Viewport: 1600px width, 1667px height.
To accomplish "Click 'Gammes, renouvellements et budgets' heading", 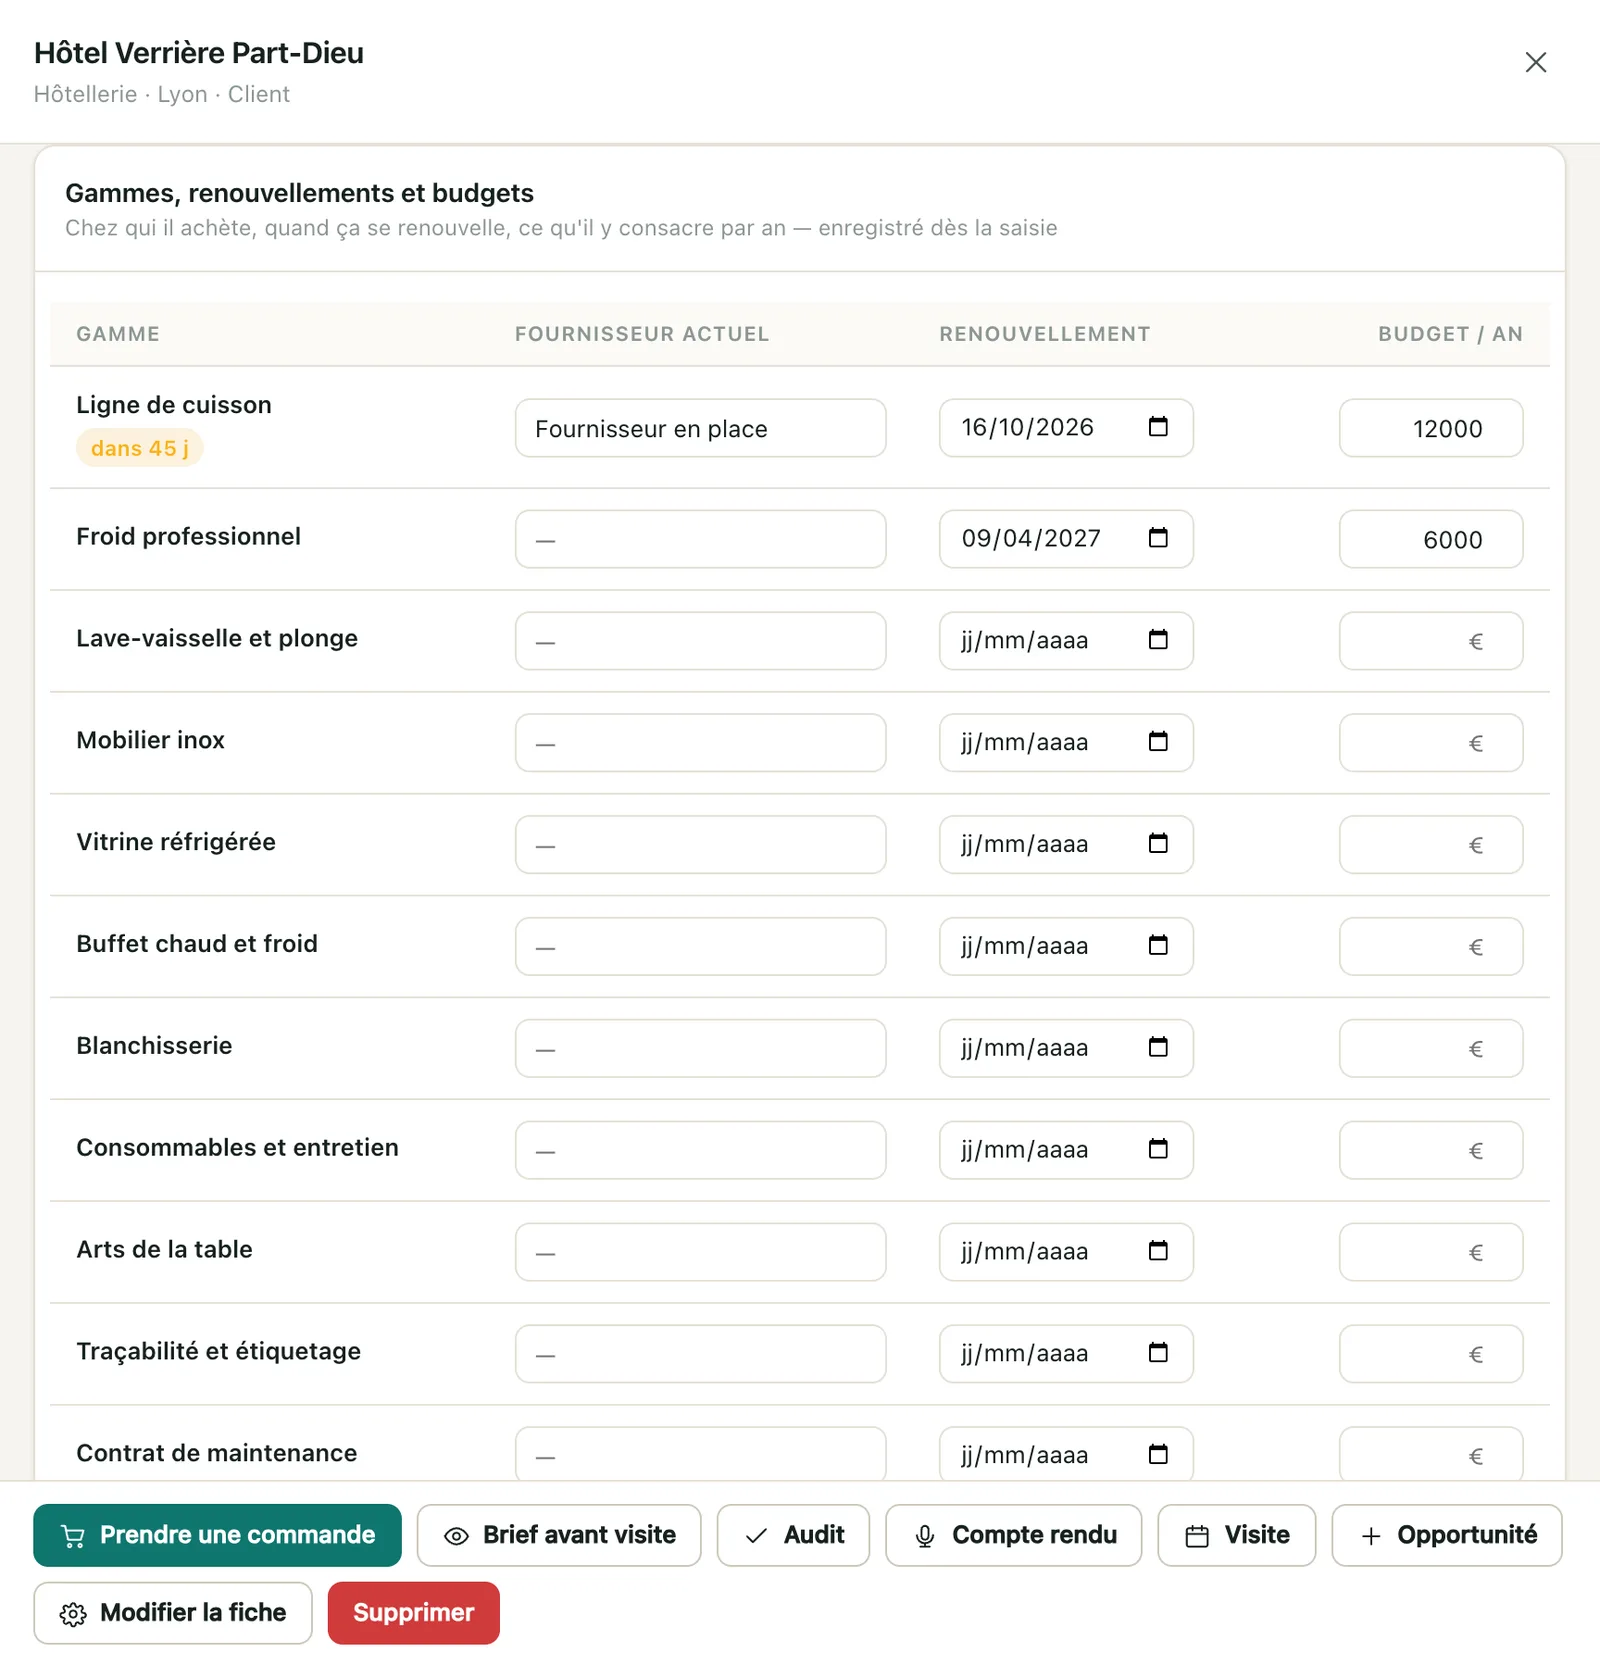I will point(299,193).
